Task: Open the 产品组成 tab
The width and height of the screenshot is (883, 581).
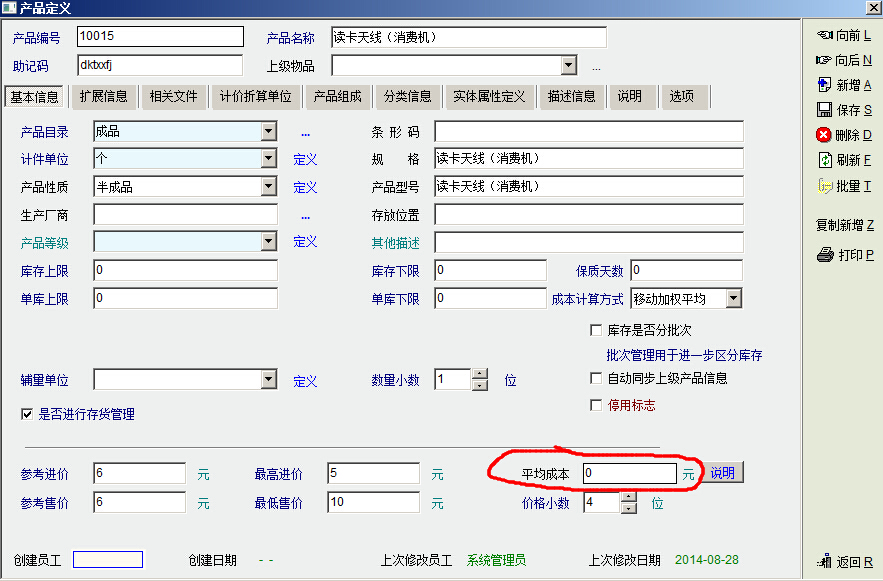Action: tap(338, 97)
